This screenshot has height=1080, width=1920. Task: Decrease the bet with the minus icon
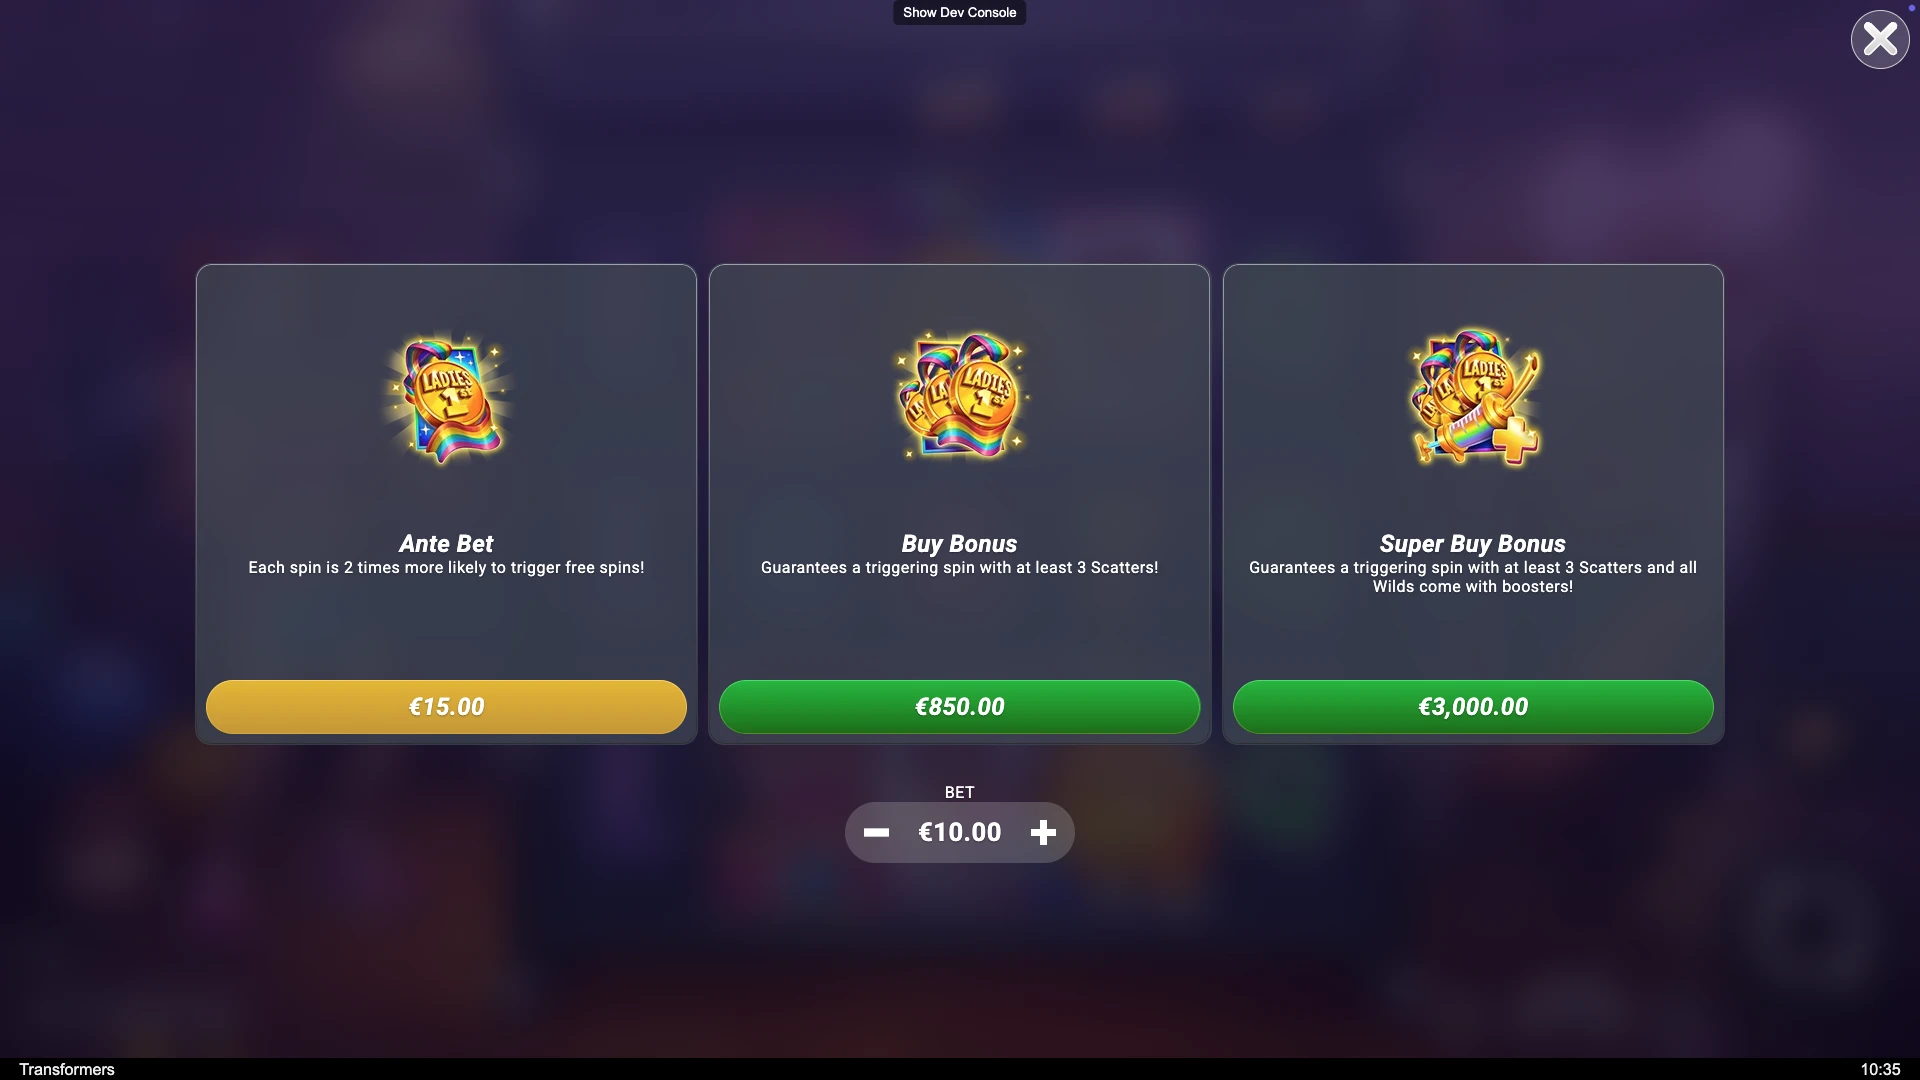(x=876, y=832)
